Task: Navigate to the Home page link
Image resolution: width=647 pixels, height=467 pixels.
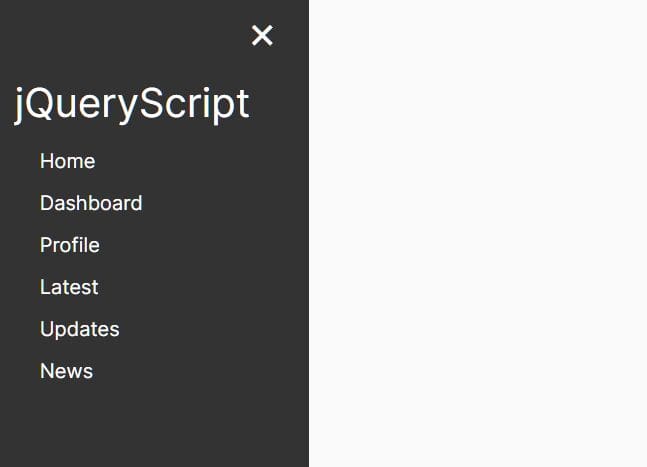Action: tap(68, 161)
